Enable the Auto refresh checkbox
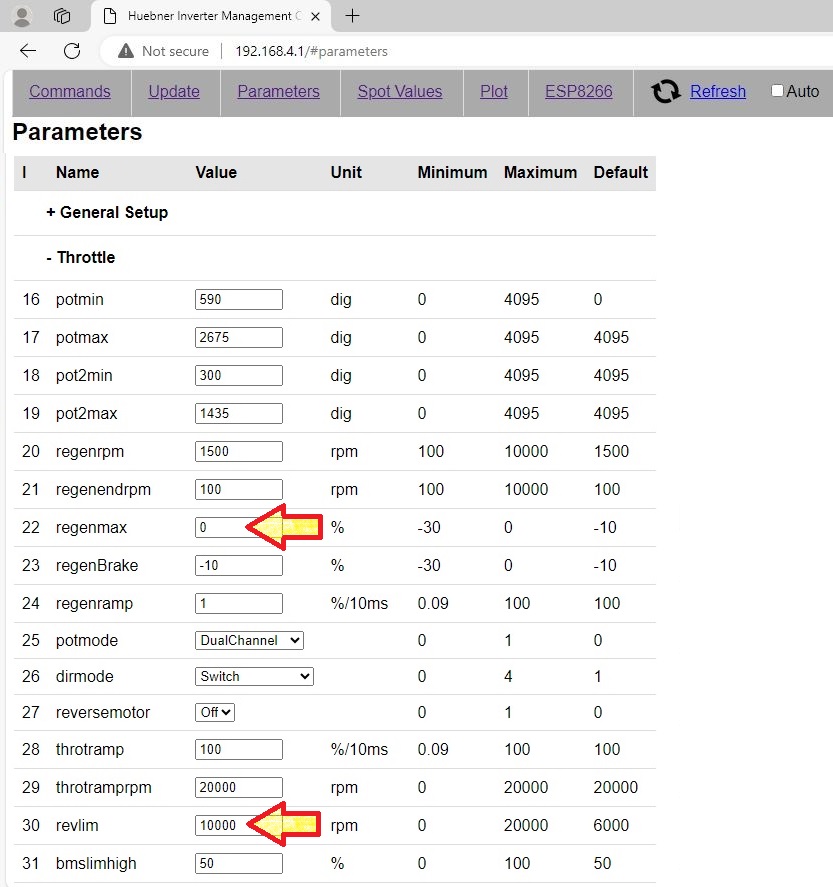The image size is (833, 887). click(x=777, y=91)
